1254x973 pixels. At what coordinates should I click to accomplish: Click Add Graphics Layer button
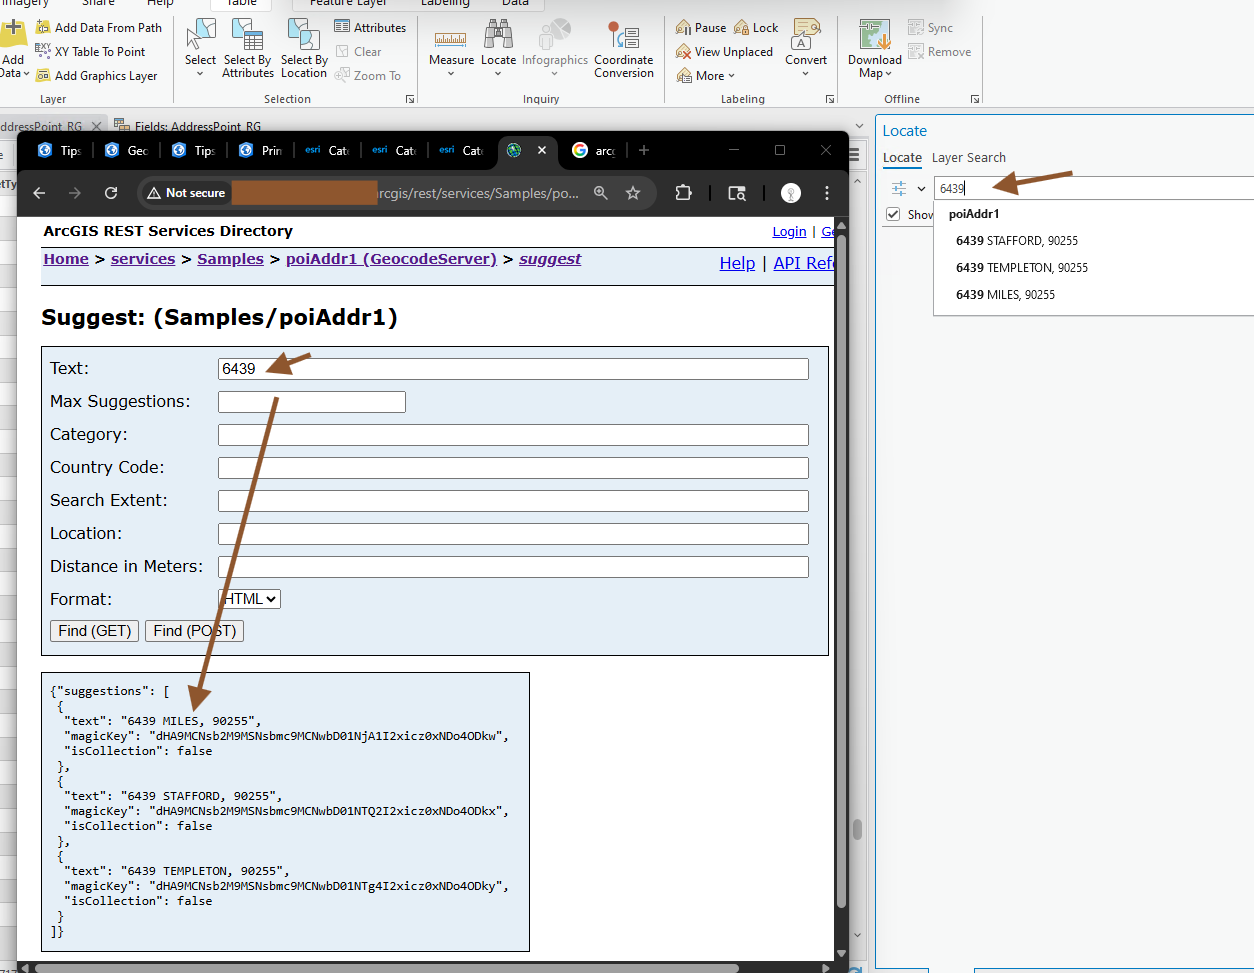[97, 76]
